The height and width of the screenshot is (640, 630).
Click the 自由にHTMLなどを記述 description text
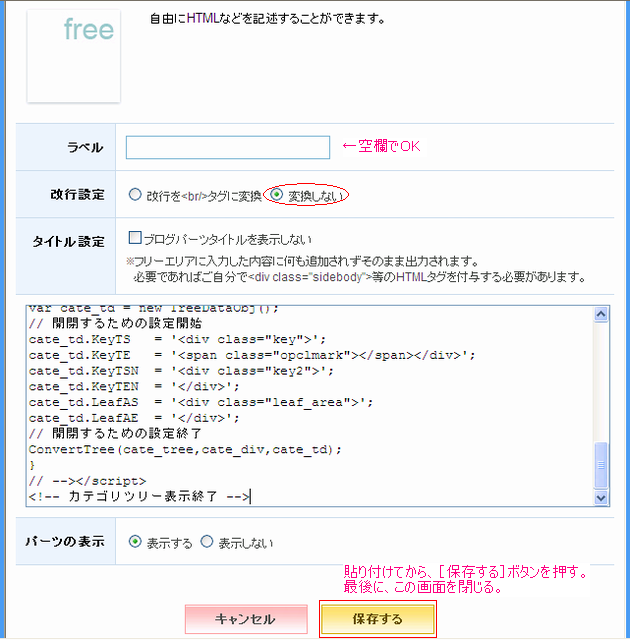pyautogui.click(x=267, y=19)
